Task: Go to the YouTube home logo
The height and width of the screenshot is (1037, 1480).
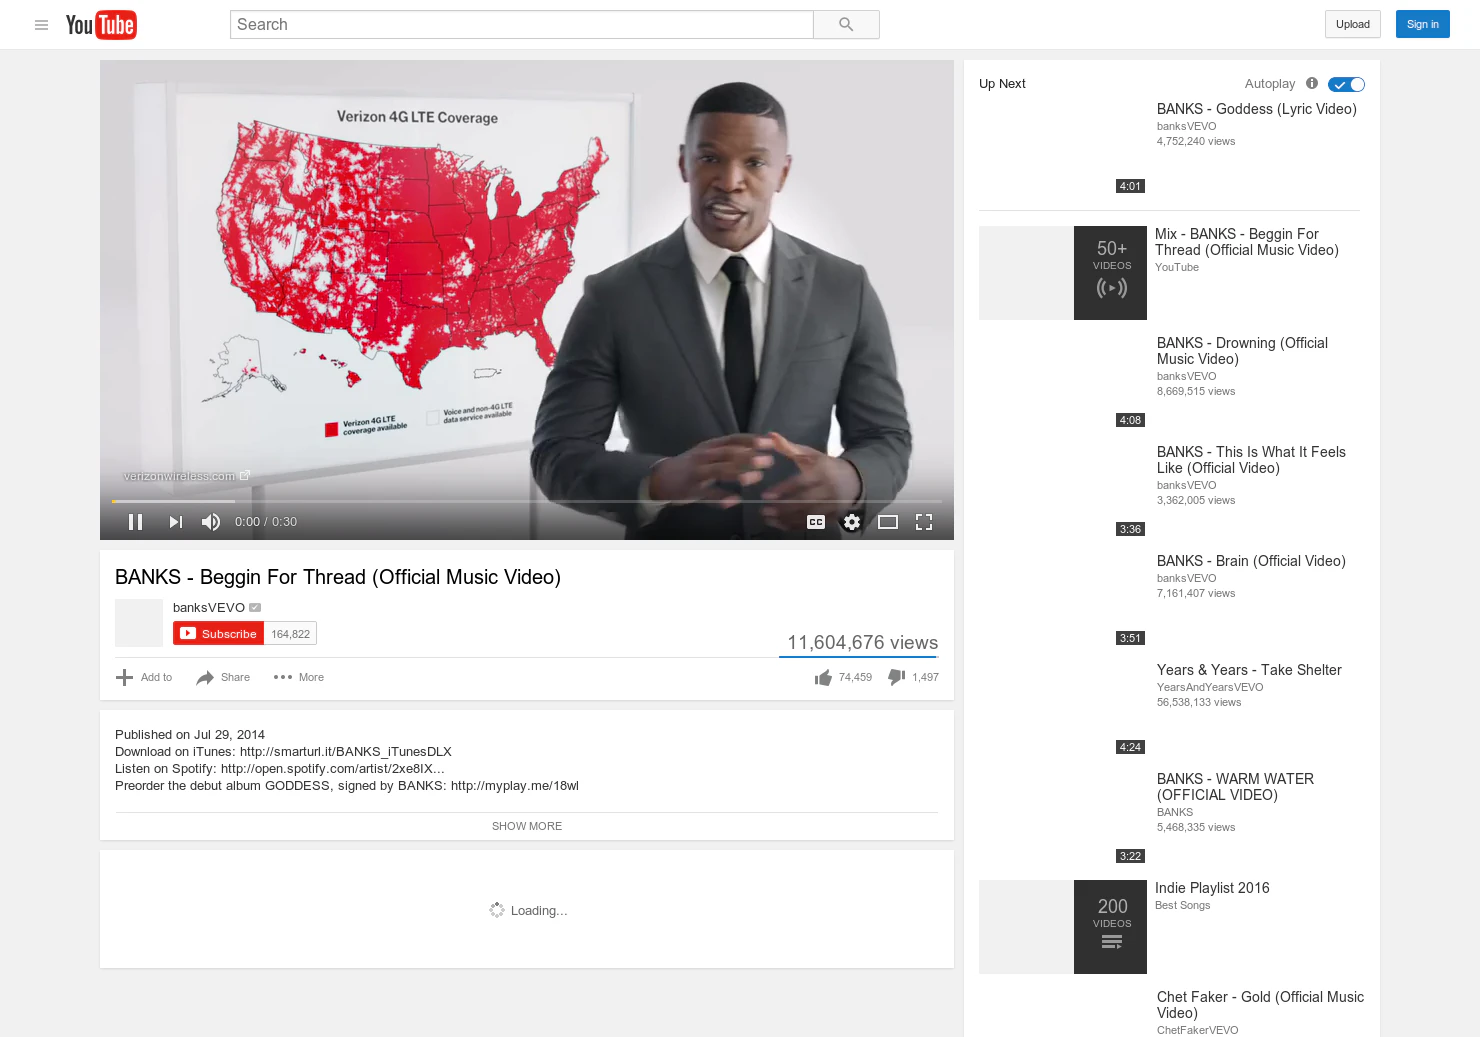Action: pos(101,25)
